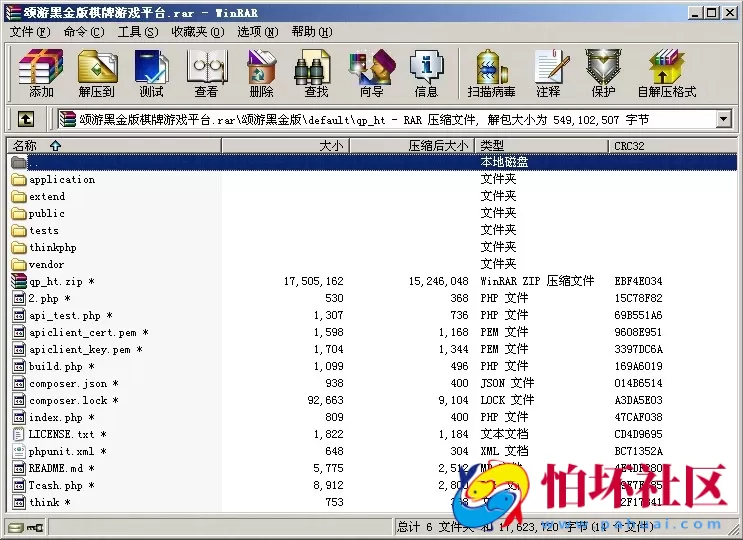Open the 工具(S) menu
743x540 pixels.
(x=138, y=32)
